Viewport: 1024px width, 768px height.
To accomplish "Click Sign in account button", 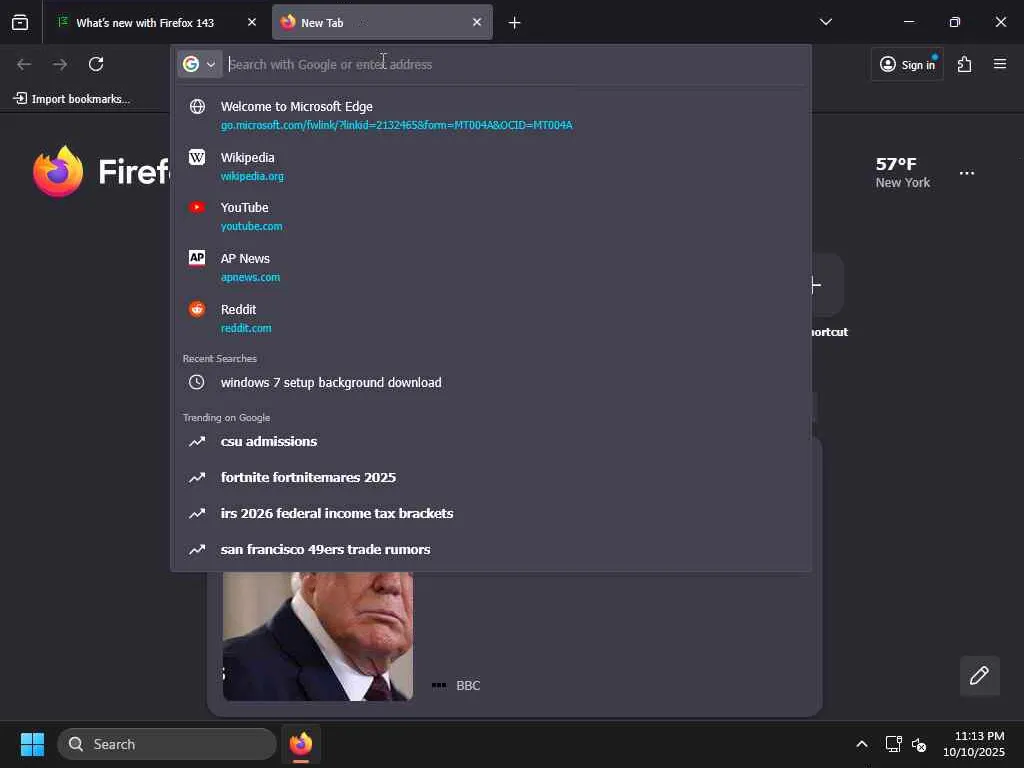I will point(907,64).
